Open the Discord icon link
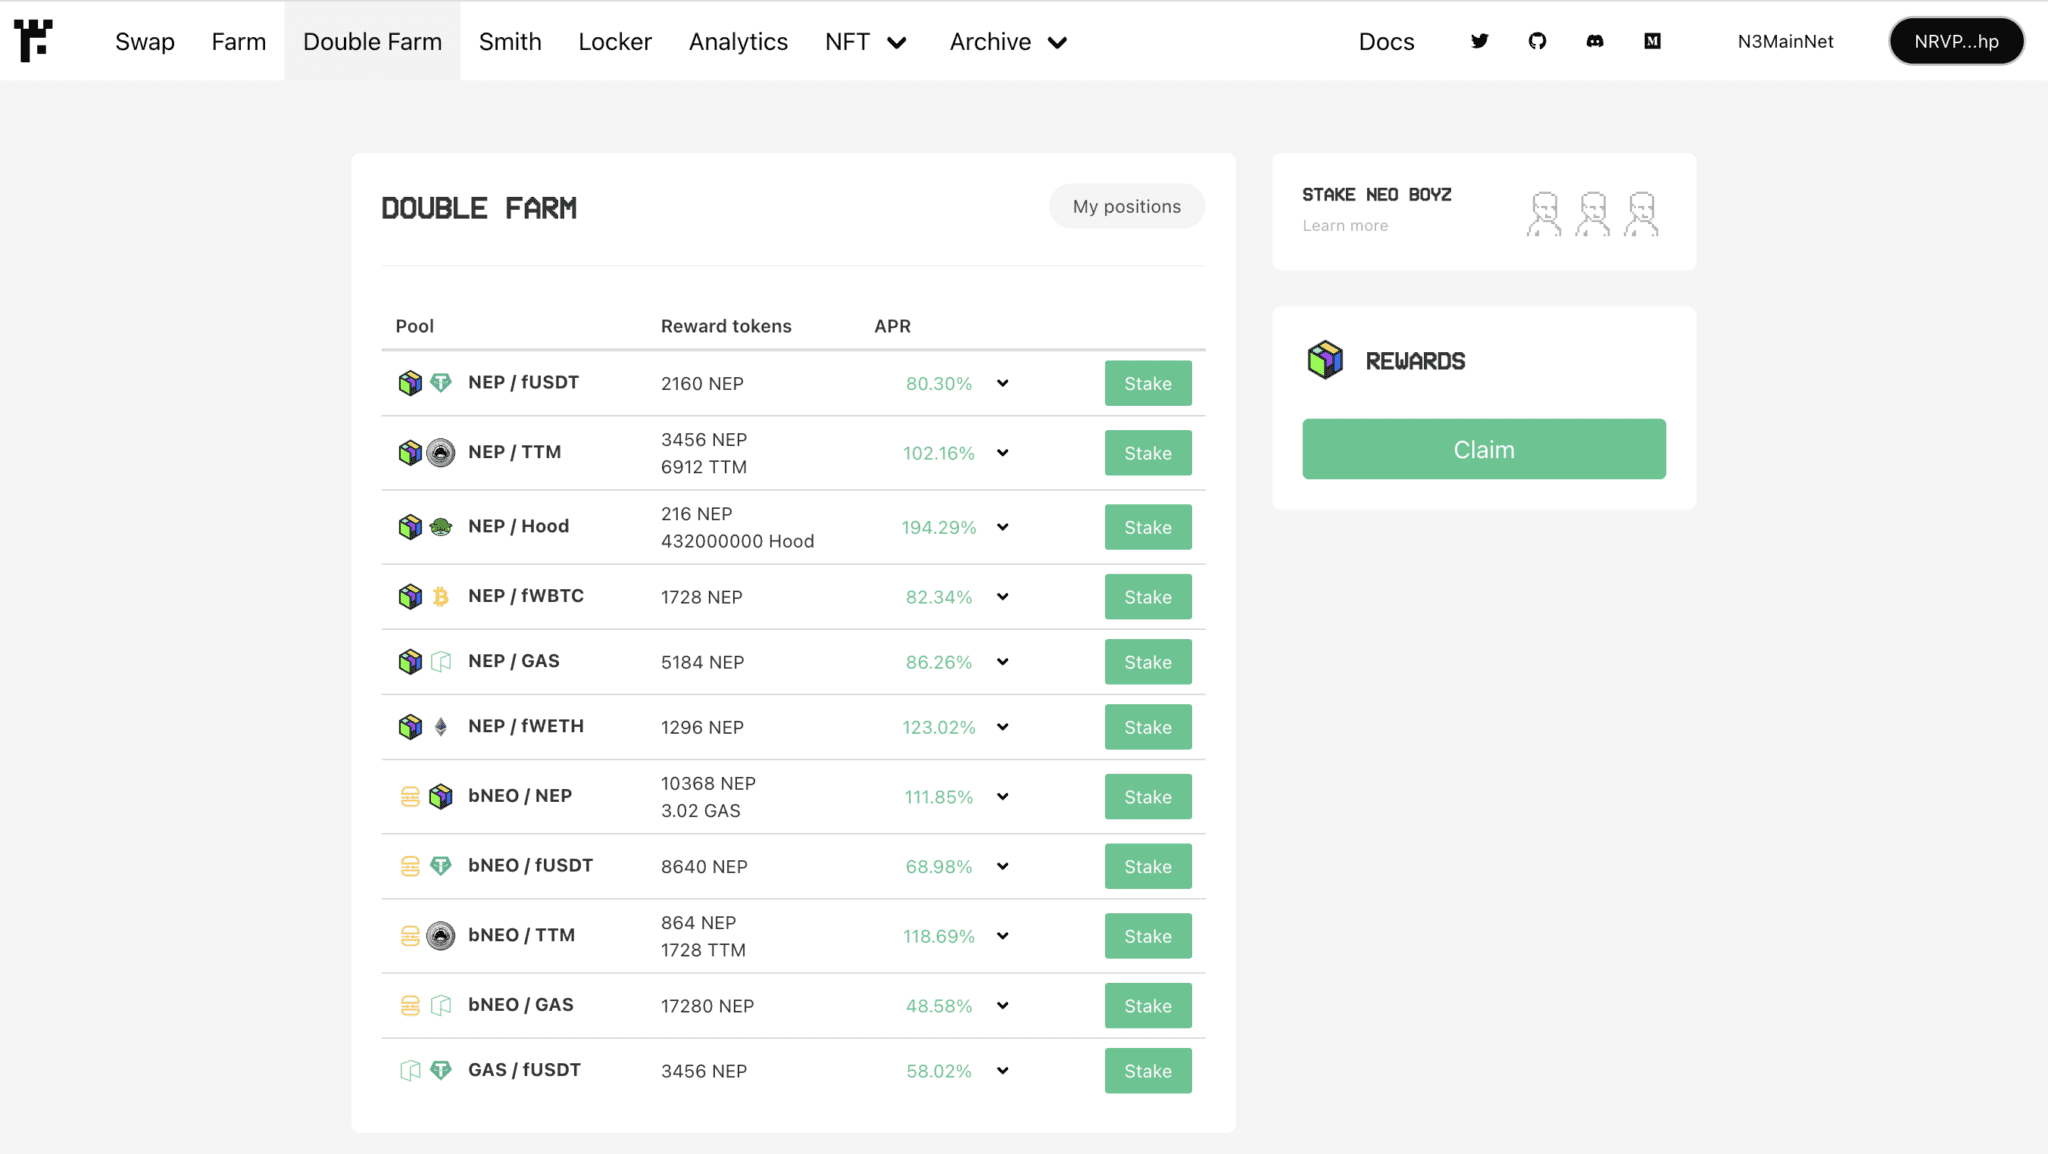Viewport: 2048px width, 1154px height. pyautogui.click(x=1595, y=41)
